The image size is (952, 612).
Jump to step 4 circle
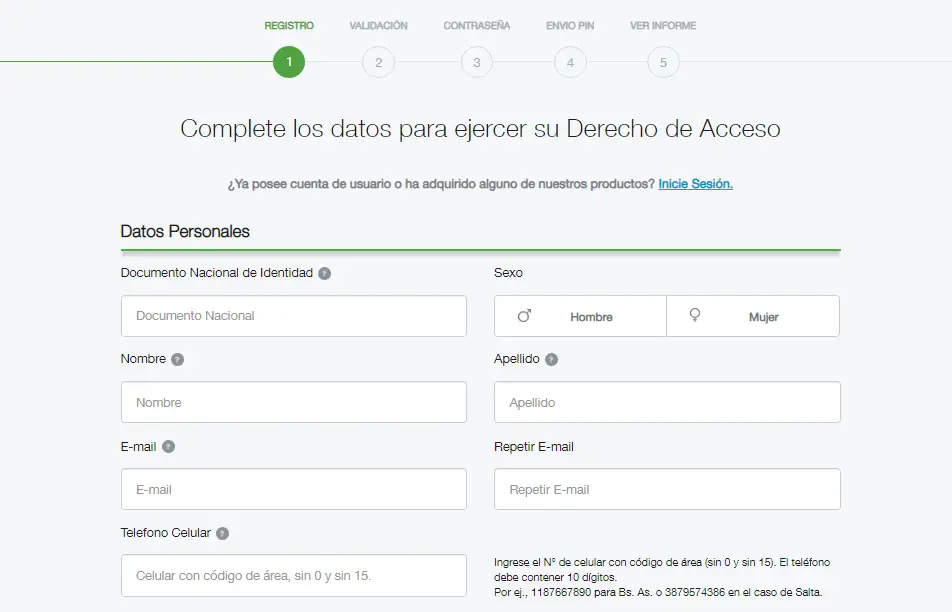tap(570, 62)
